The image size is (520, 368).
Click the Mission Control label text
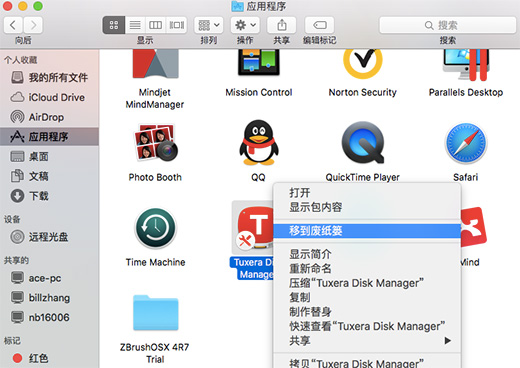click(259, 92)
